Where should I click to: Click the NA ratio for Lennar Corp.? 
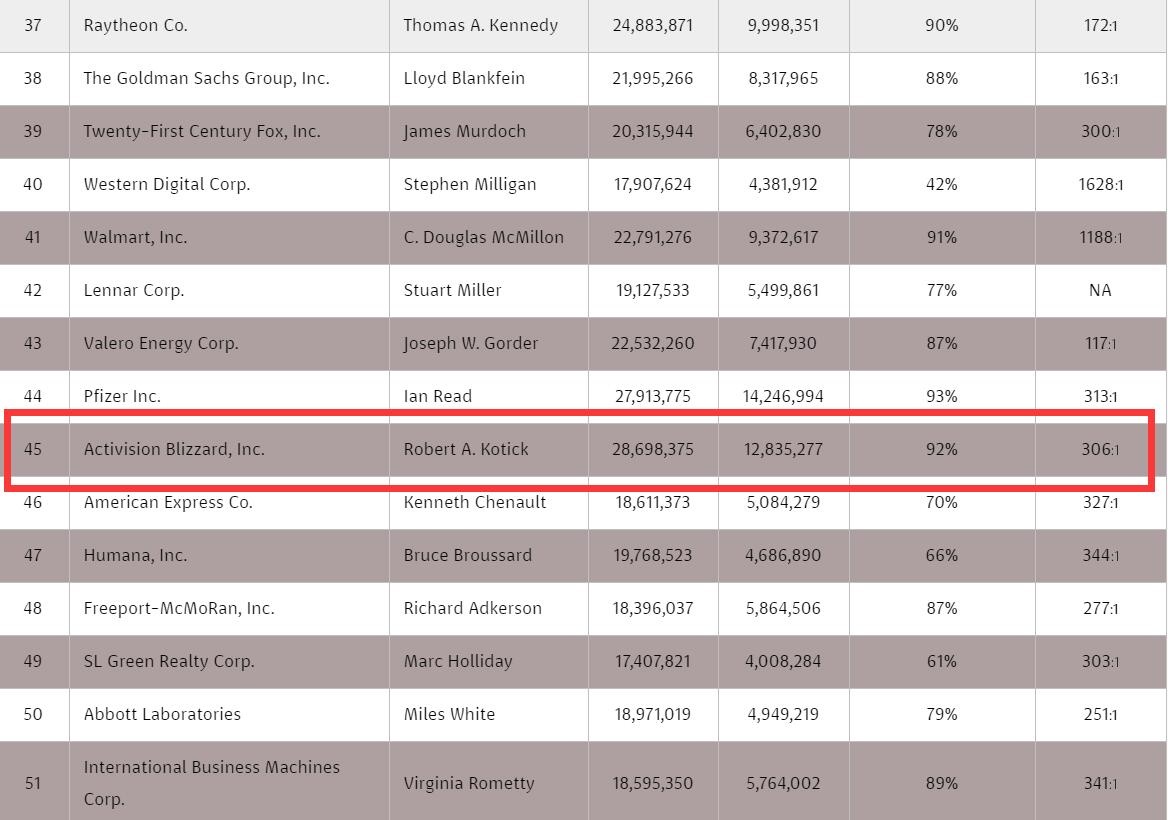click(1100, 290)
